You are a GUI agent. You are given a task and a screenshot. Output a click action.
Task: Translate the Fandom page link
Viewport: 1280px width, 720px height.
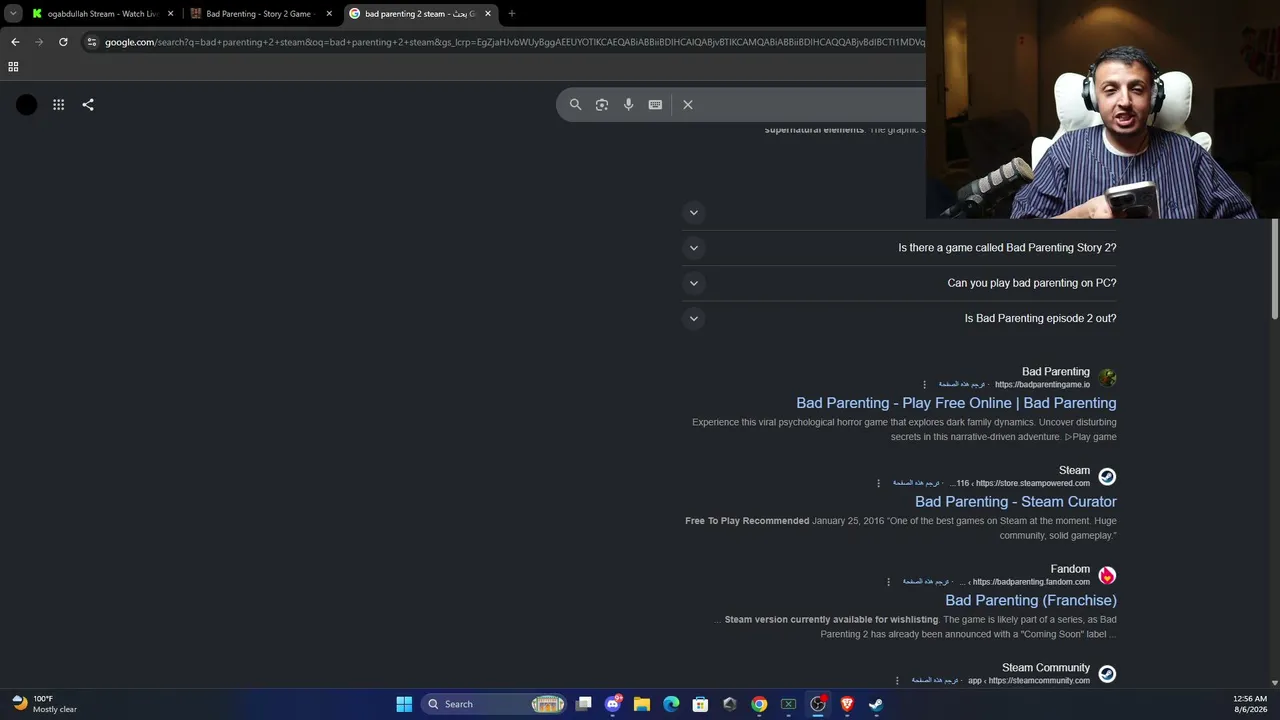pyautogui.click(x=927, y=582)
